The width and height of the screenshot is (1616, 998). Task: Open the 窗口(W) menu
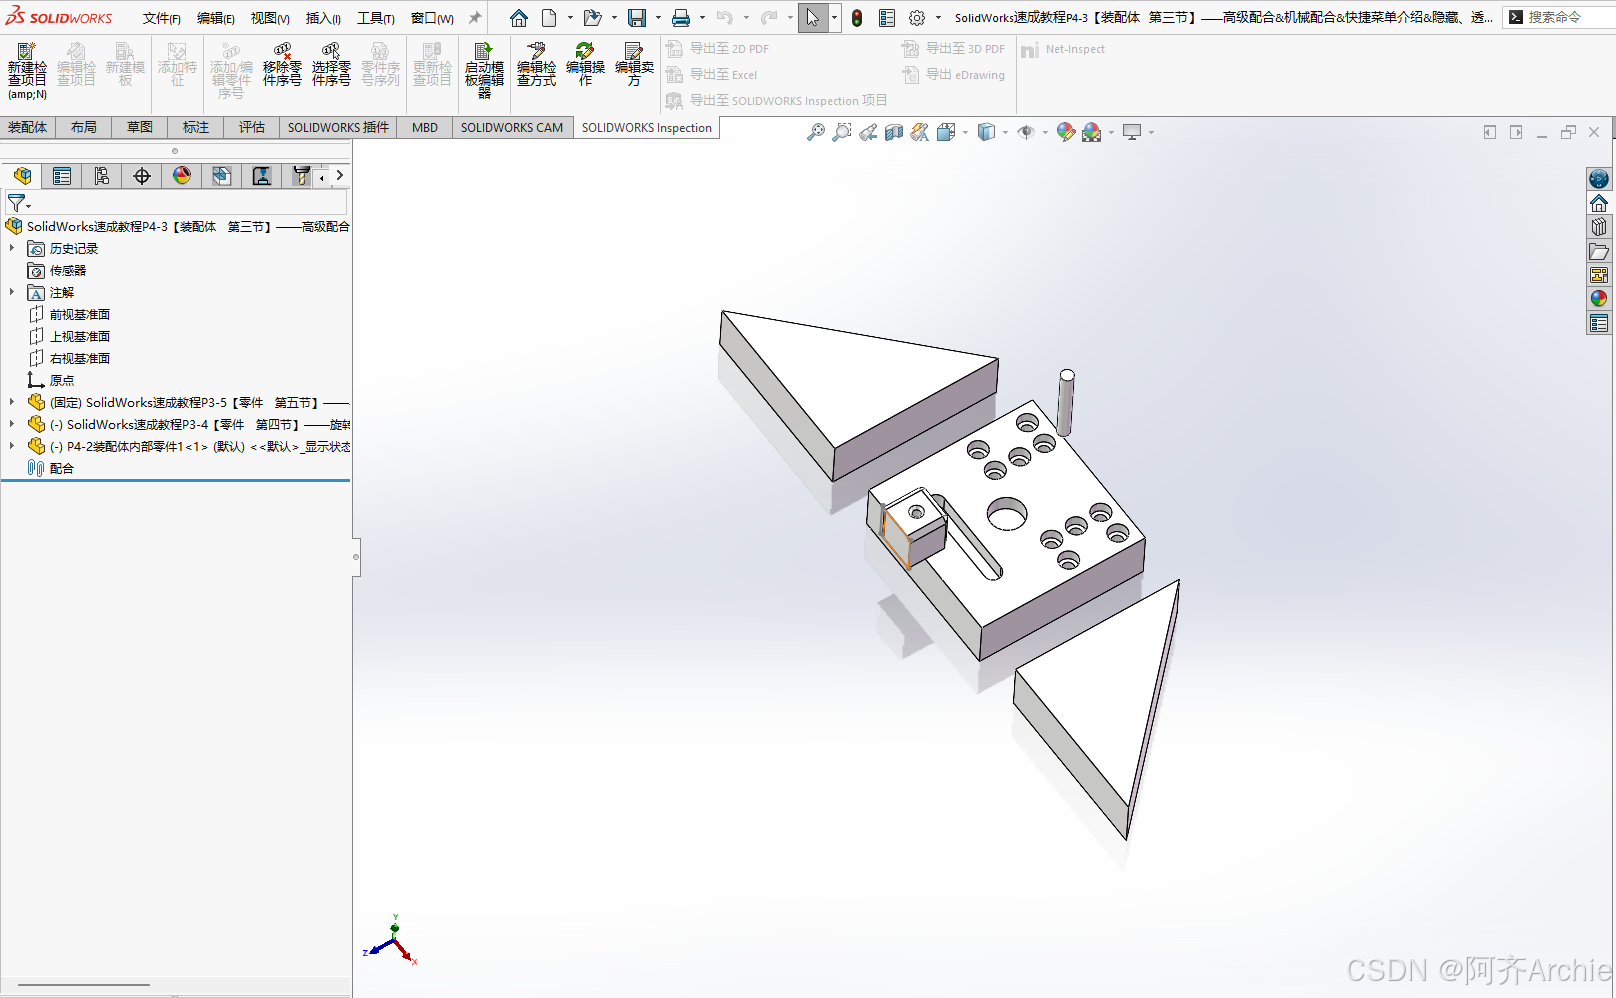click(x=432, y=18)
